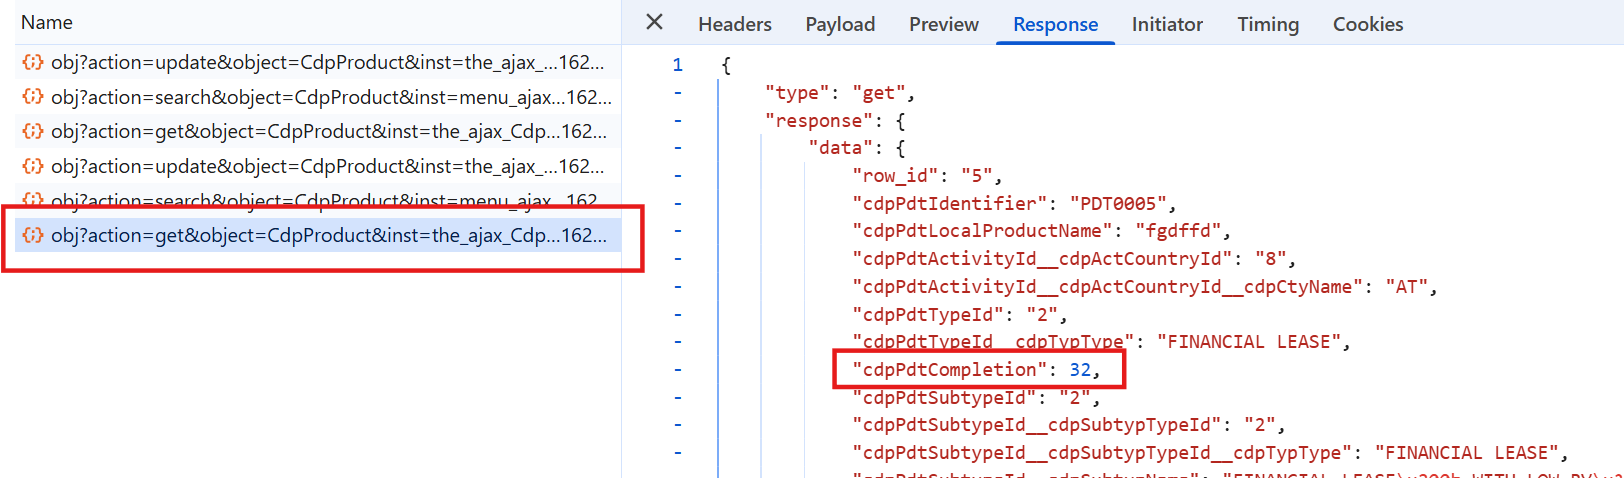This screenshot has height=478, width=1624.
Task: Click the icon of the second update request
Action: (x=33, y=166)
